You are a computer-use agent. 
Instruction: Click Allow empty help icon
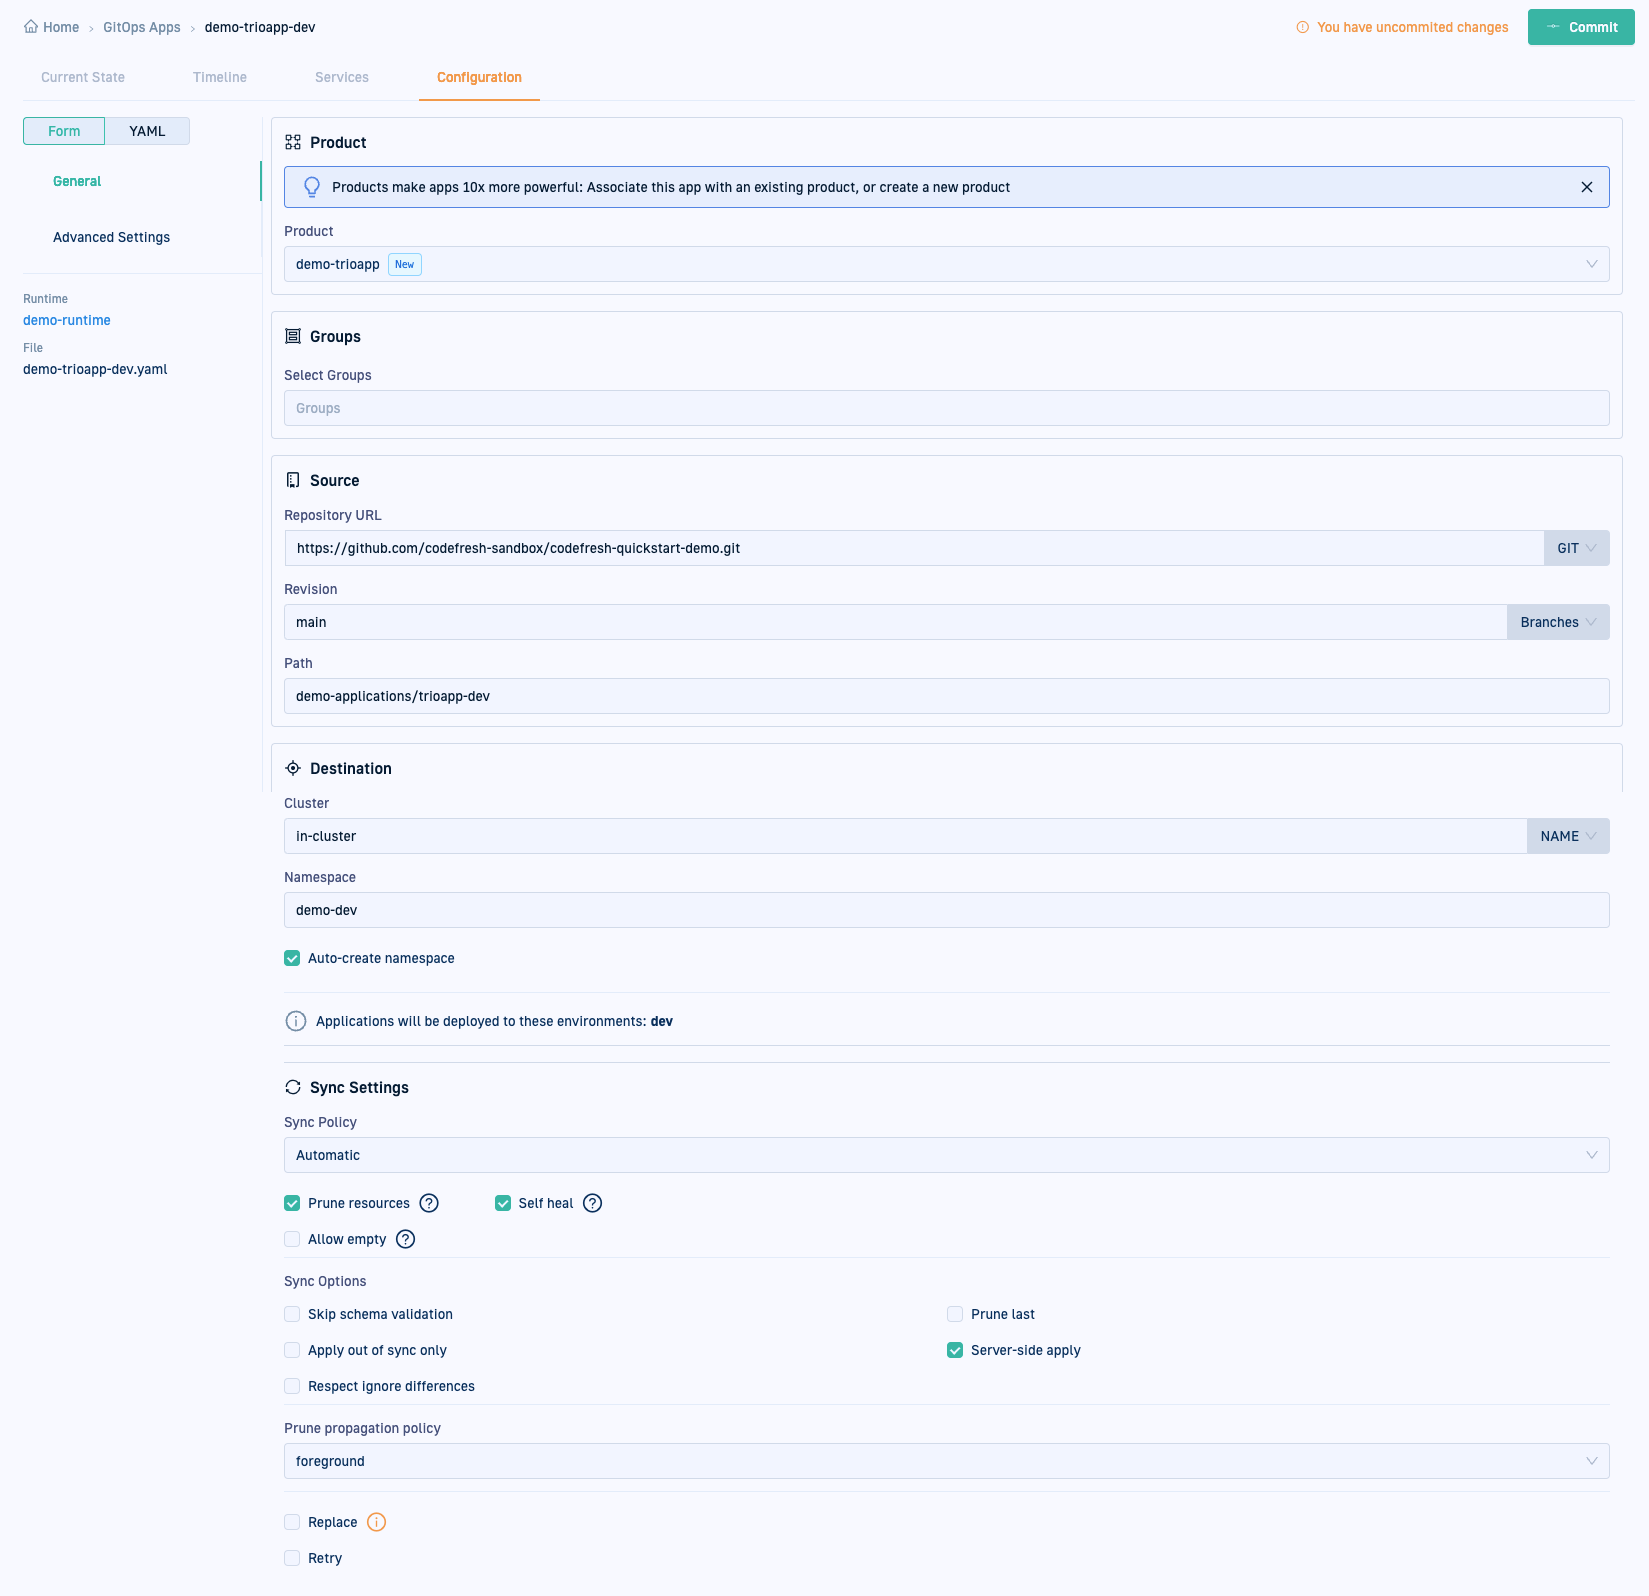(405, 1239)
